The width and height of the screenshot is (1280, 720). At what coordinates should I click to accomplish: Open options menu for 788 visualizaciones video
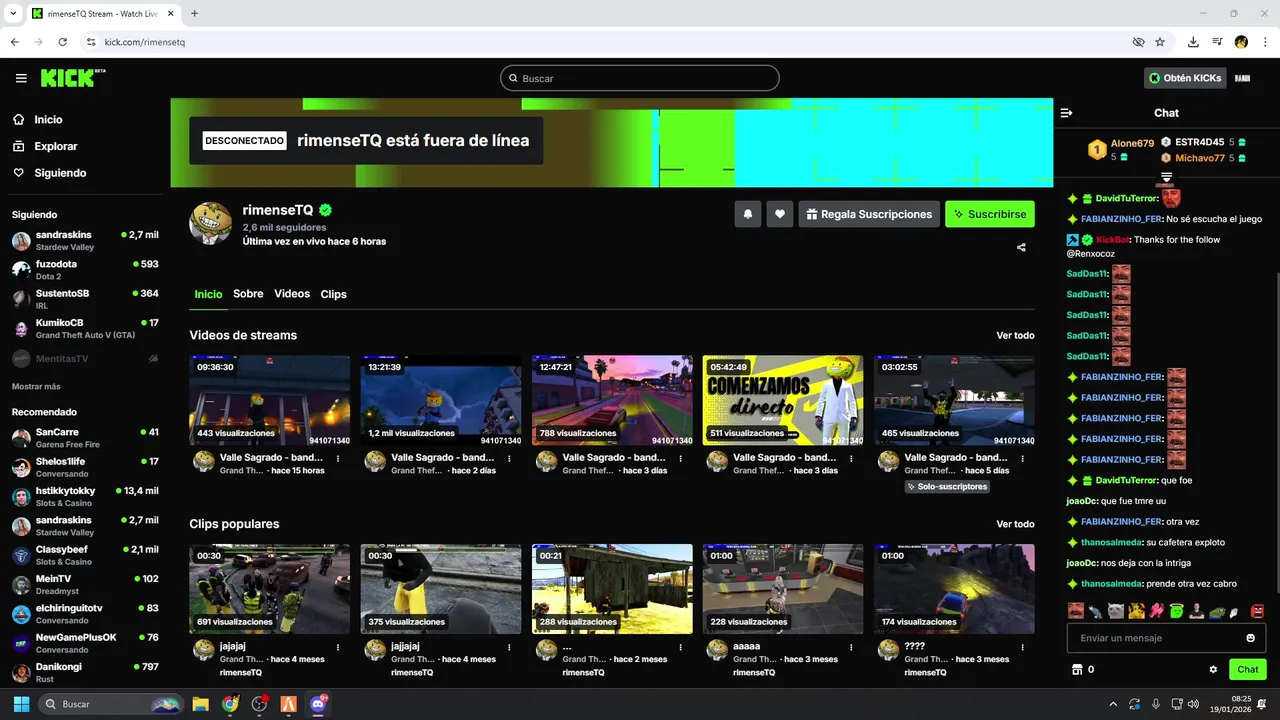(680, 458)
